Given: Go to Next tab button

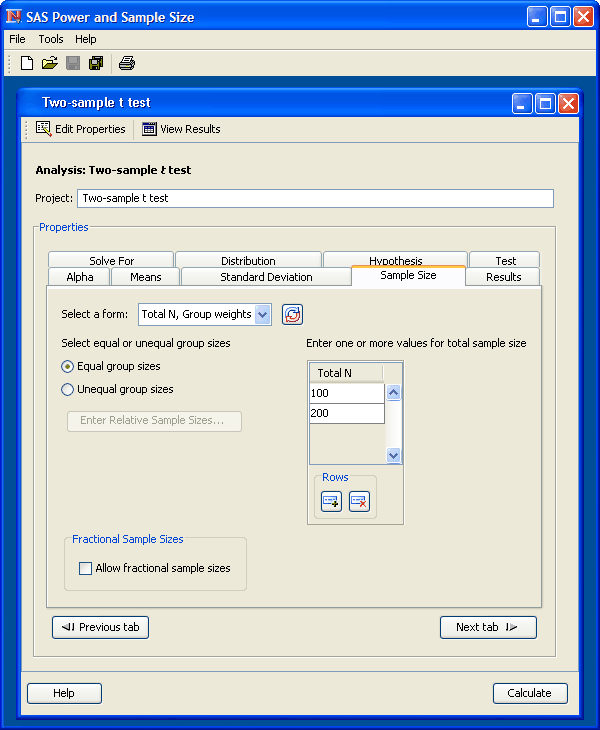Looking at the screenshot, I should pyautogui.click(x=488, y=627).
